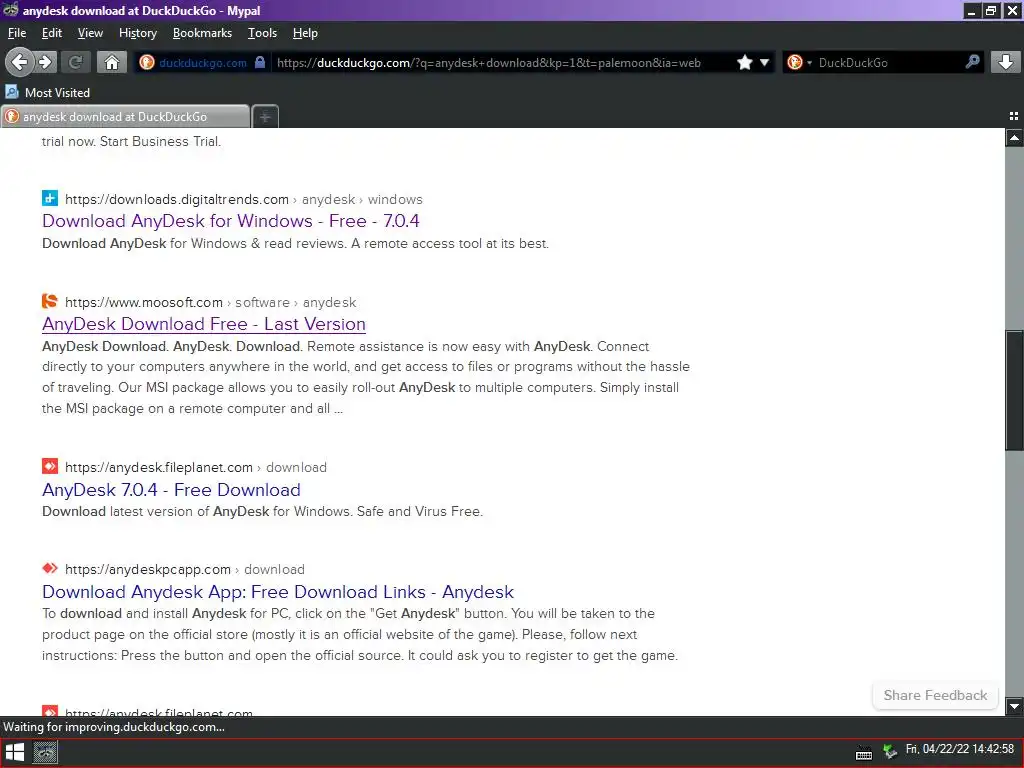Viewport: 1024px width, 768px height.
Task: Open AnyDesk 7.0.4 - Free Download link
Action: coord(171,490)
